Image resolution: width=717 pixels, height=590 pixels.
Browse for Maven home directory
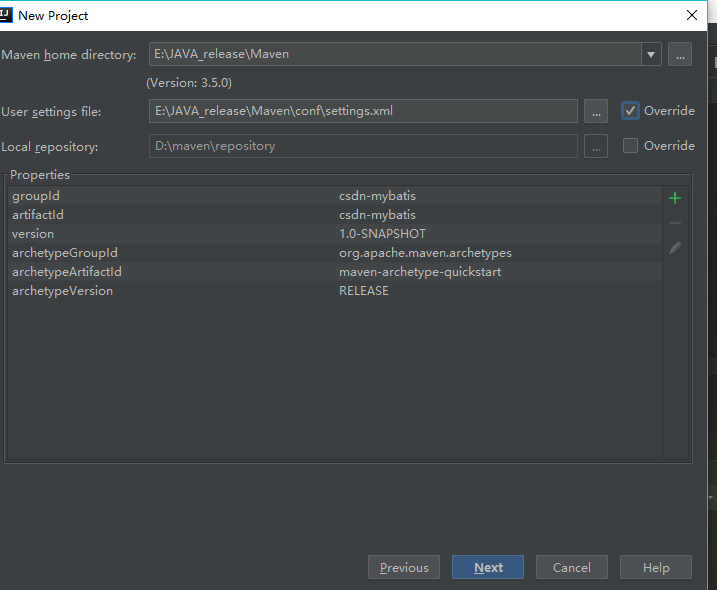pos(680,54)
